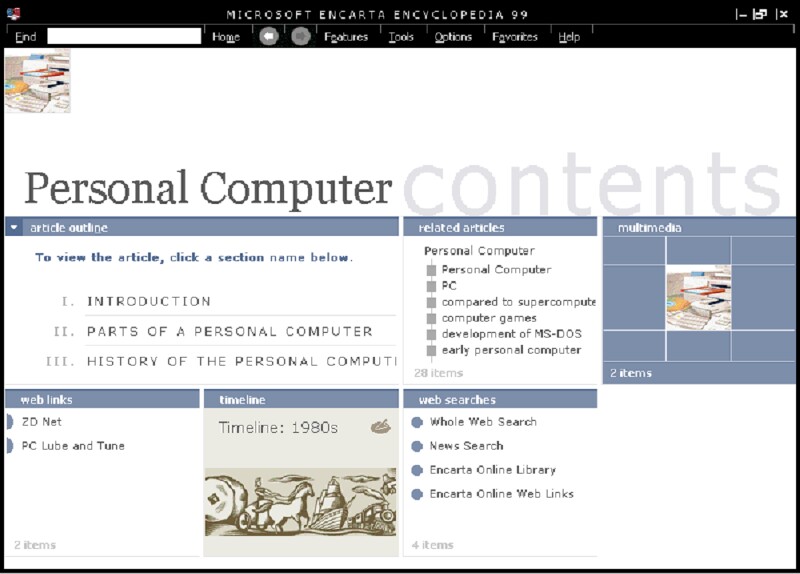Click the square bullet beside 'PC'

click(432, 286)
